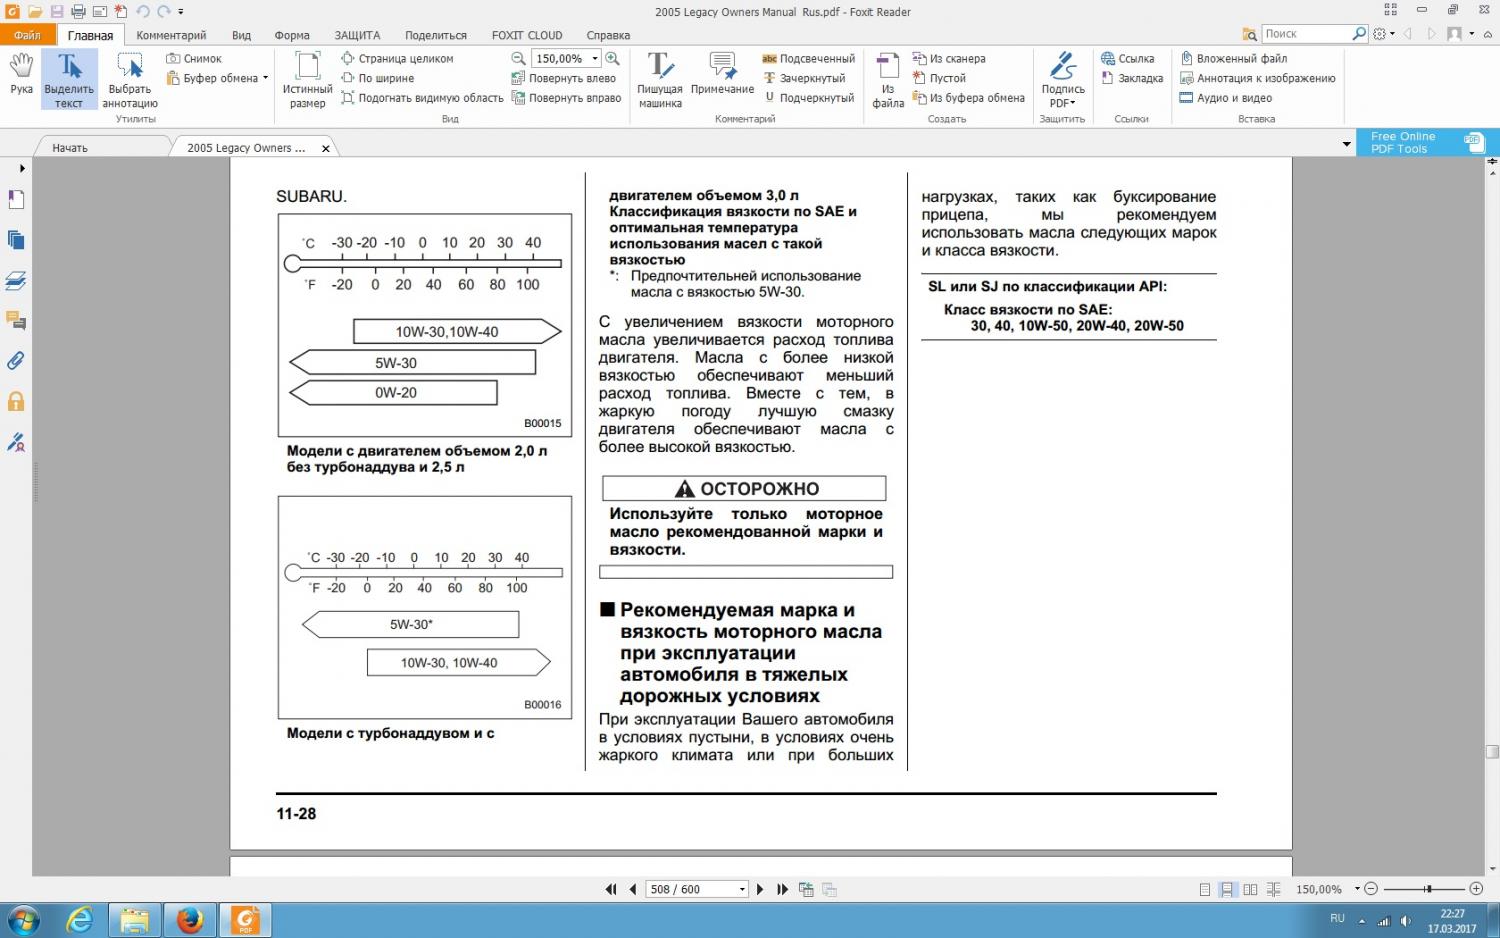Rotate view with Повернуть вправо

tap(567, 98)
